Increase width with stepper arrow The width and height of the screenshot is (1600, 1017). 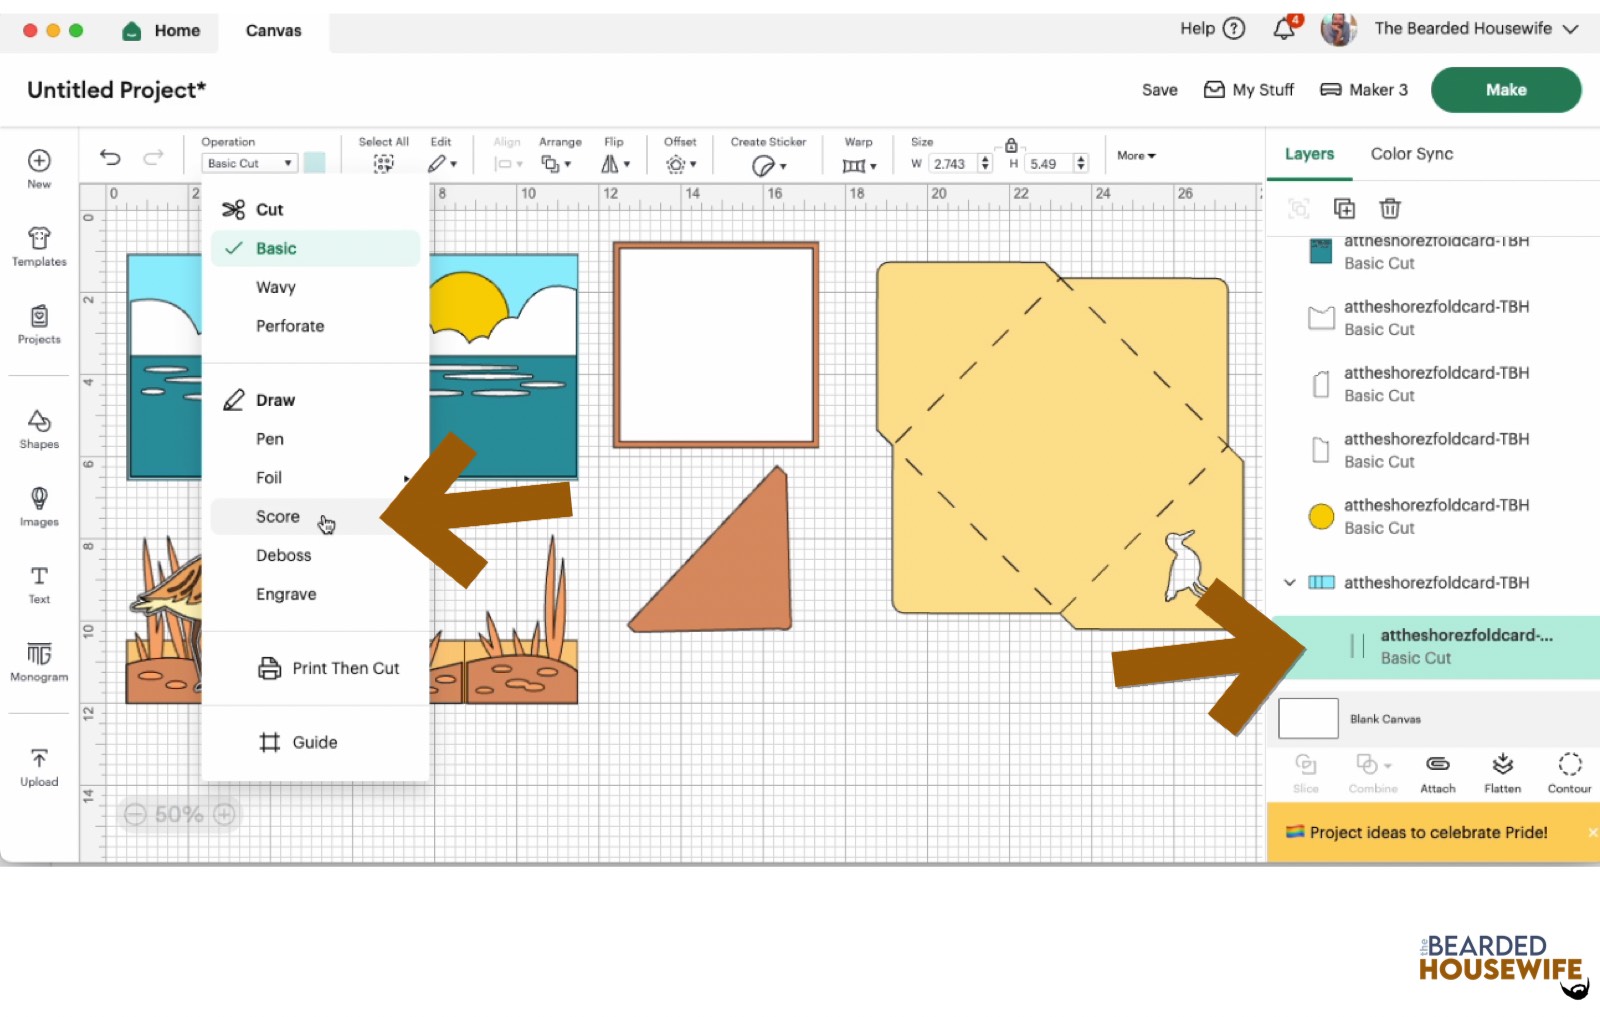(985, 159)
